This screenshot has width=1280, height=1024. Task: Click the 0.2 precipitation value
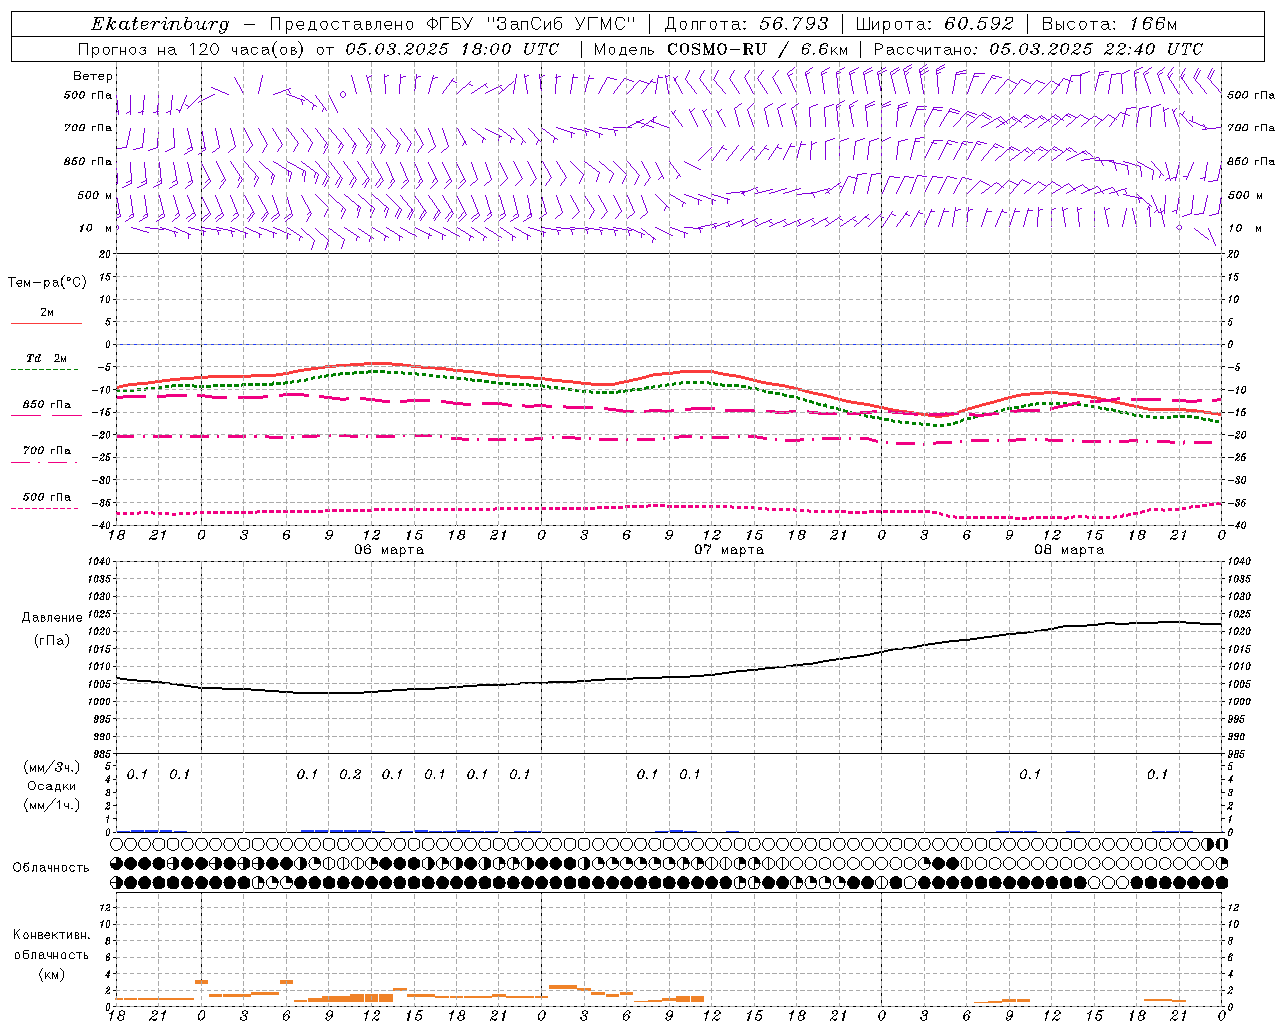coord(350,774)
